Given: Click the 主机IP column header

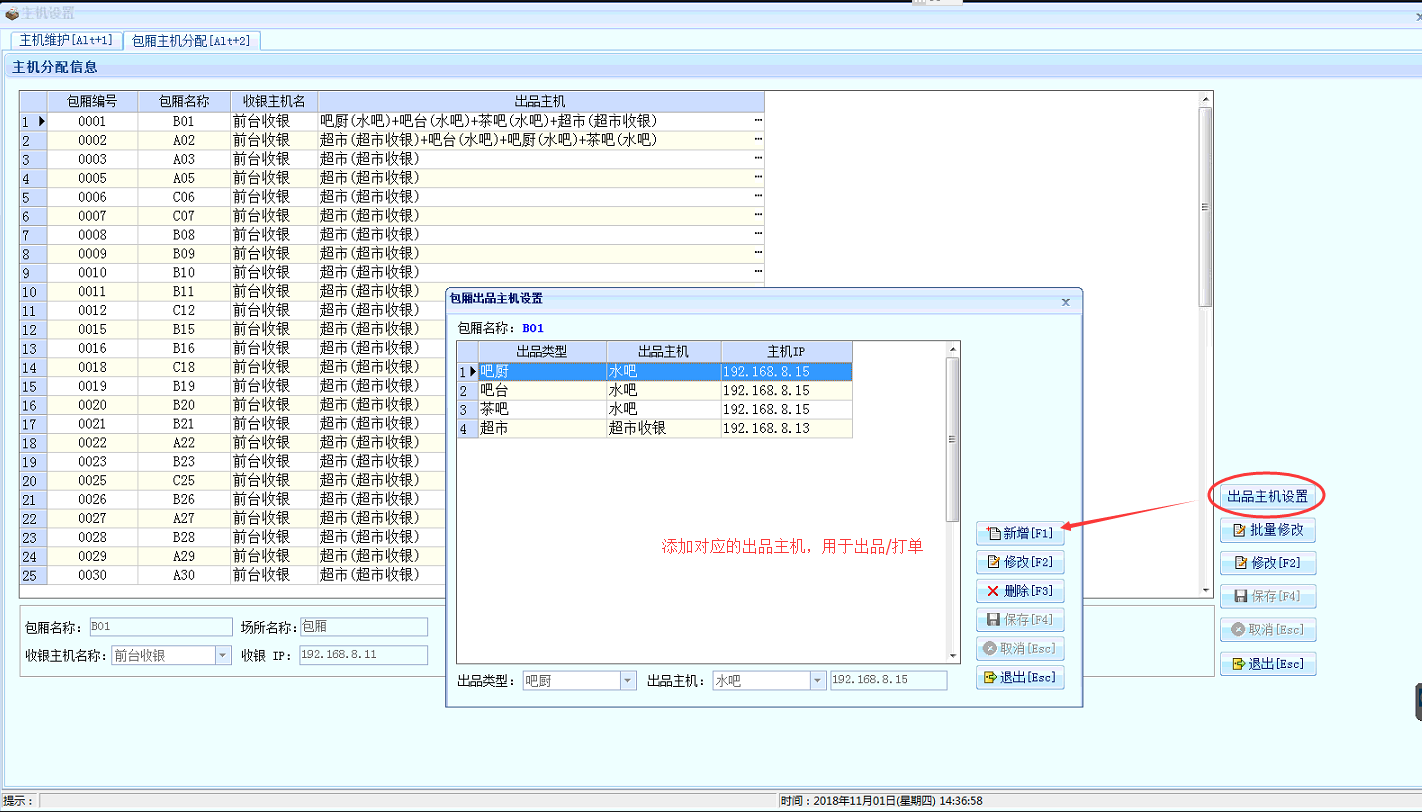Looking at the screenshot, I should point(786,352).
